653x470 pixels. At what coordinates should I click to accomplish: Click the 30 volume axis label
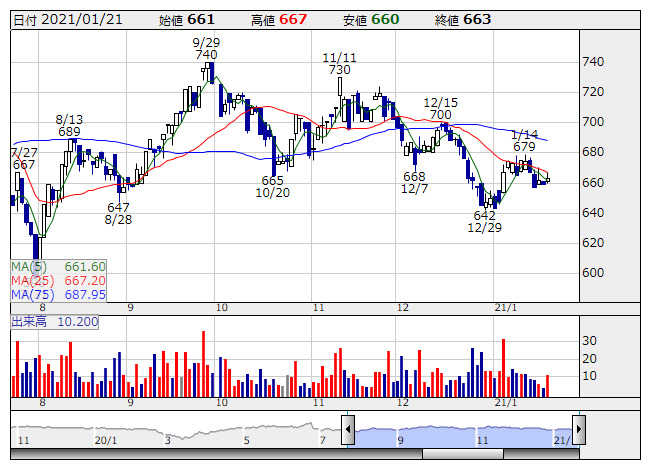(589, 341)
